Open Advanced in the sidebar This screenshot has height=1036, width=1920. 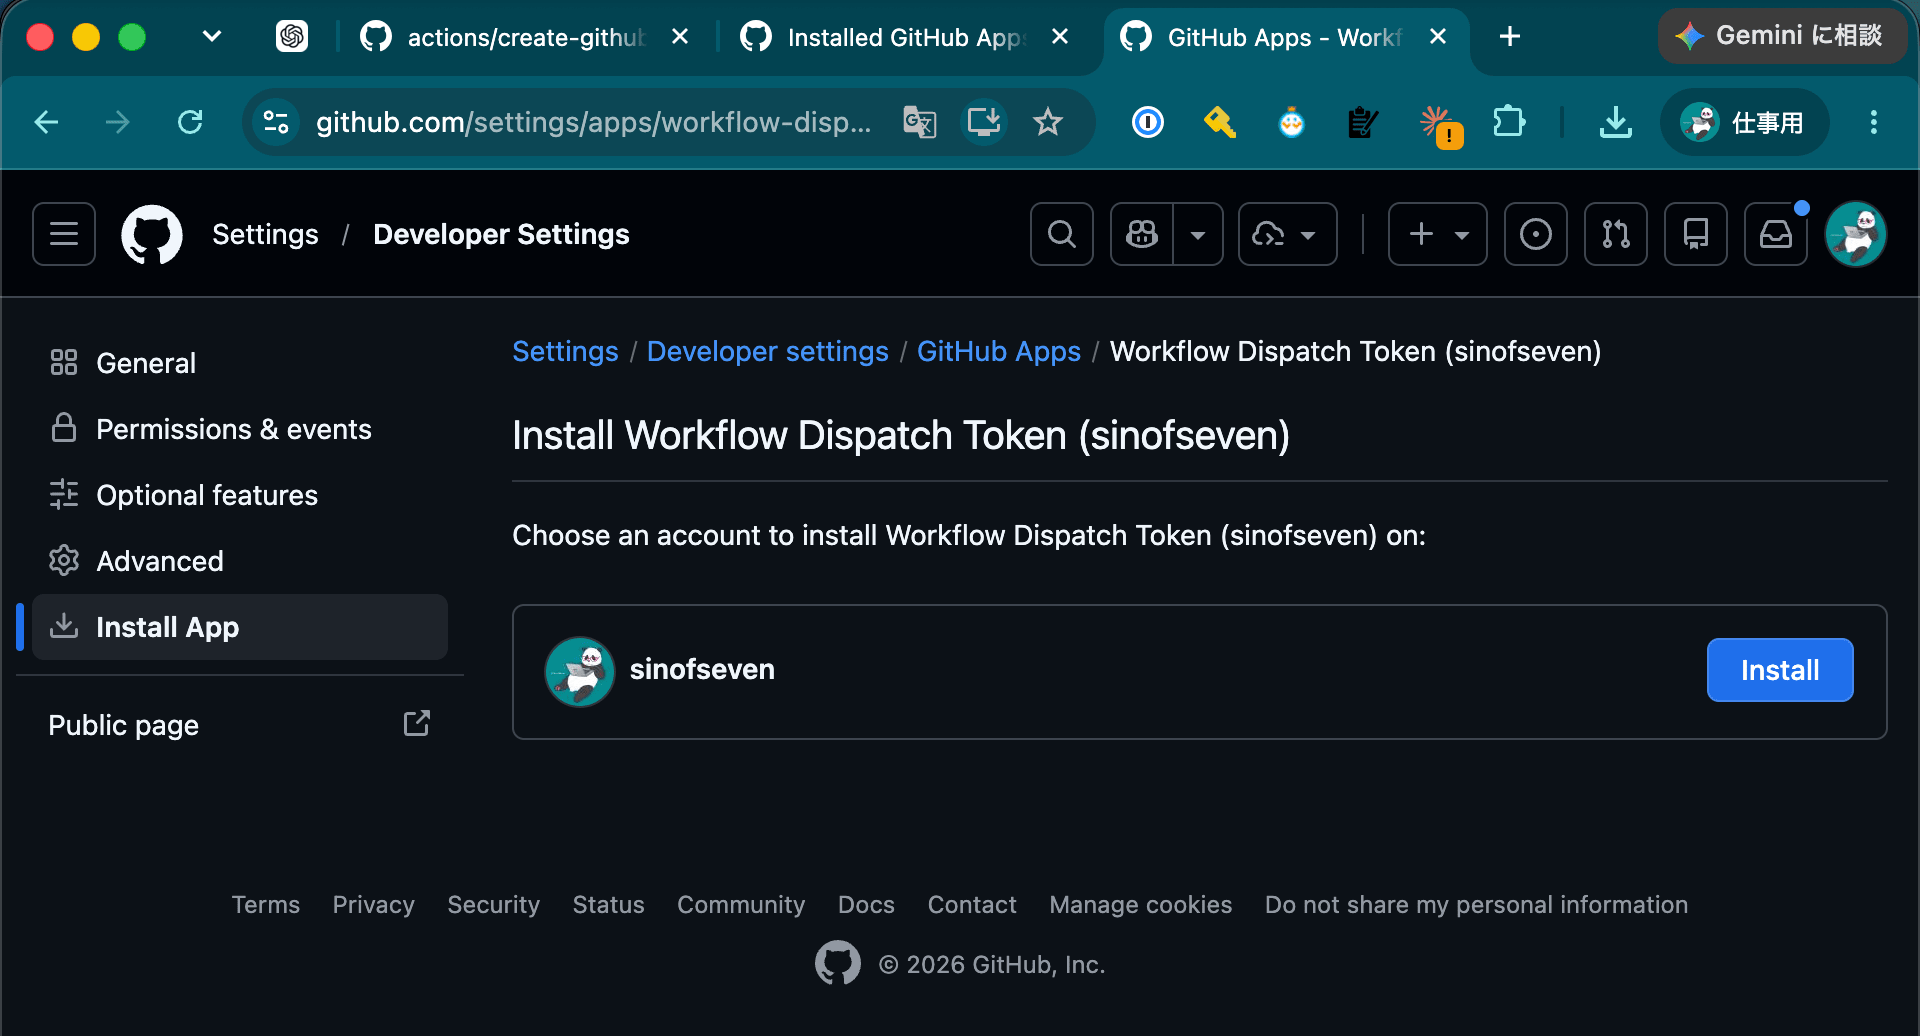point(240,561)
